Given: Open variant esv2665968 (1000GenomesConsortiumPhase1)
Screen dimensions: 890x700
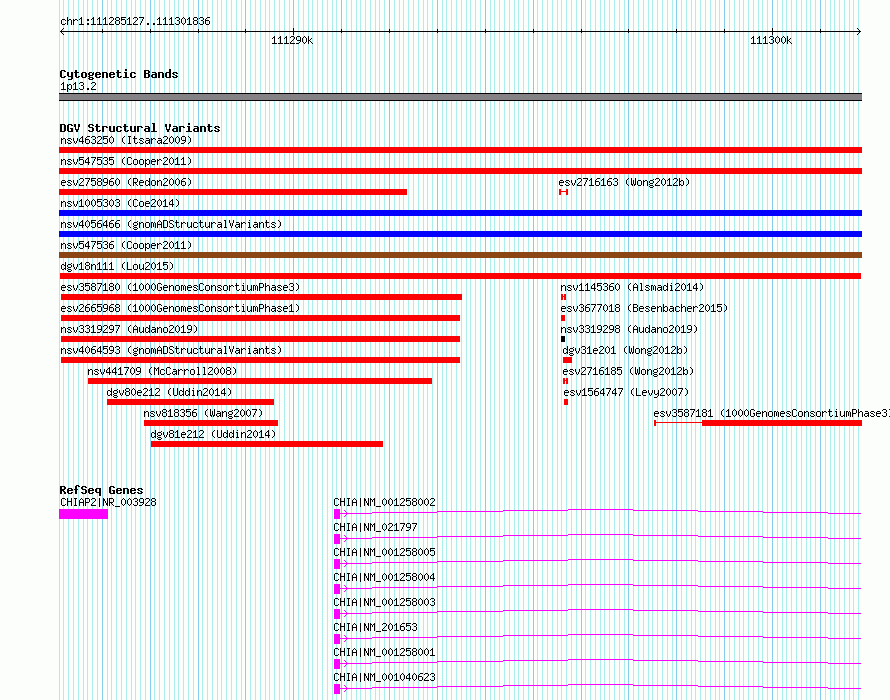Looking at the screenshot, I should click(180, 308).
